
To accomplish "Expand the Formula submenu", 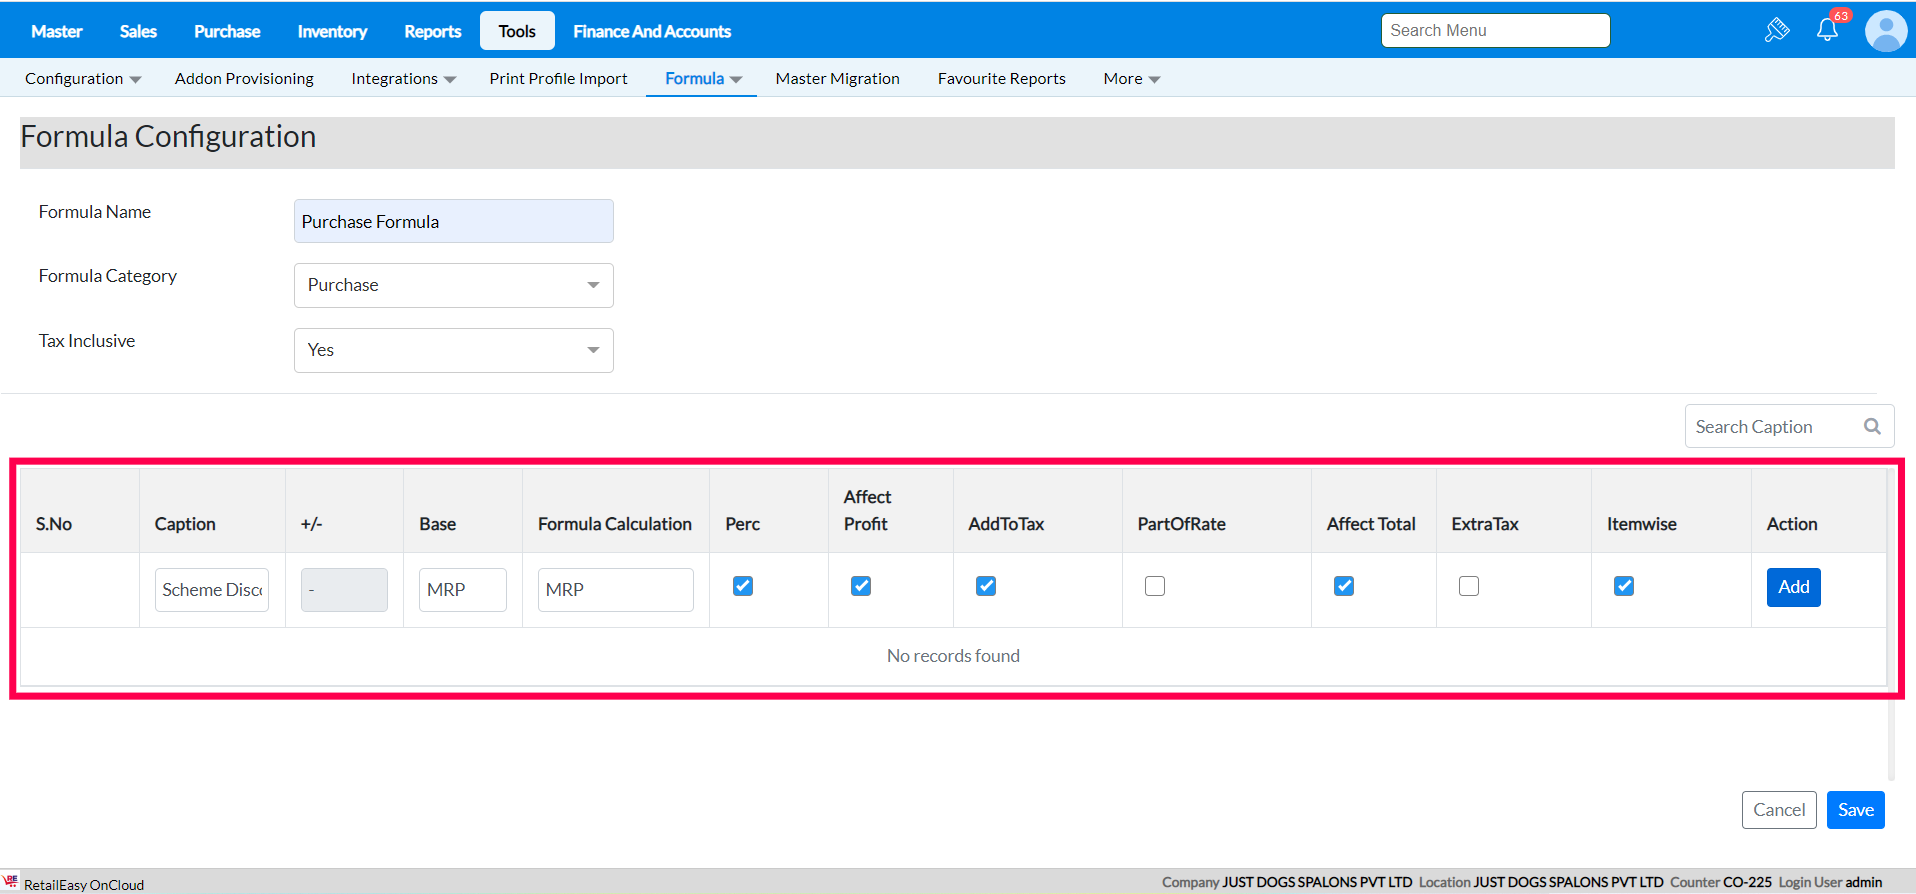I will click(x=704, y=78).
